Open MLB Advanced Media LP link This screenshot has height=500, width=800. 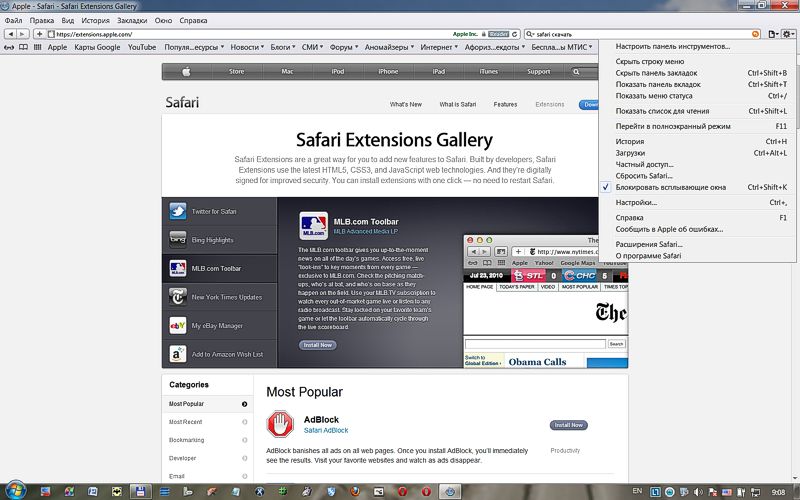(x=365, y=232)
